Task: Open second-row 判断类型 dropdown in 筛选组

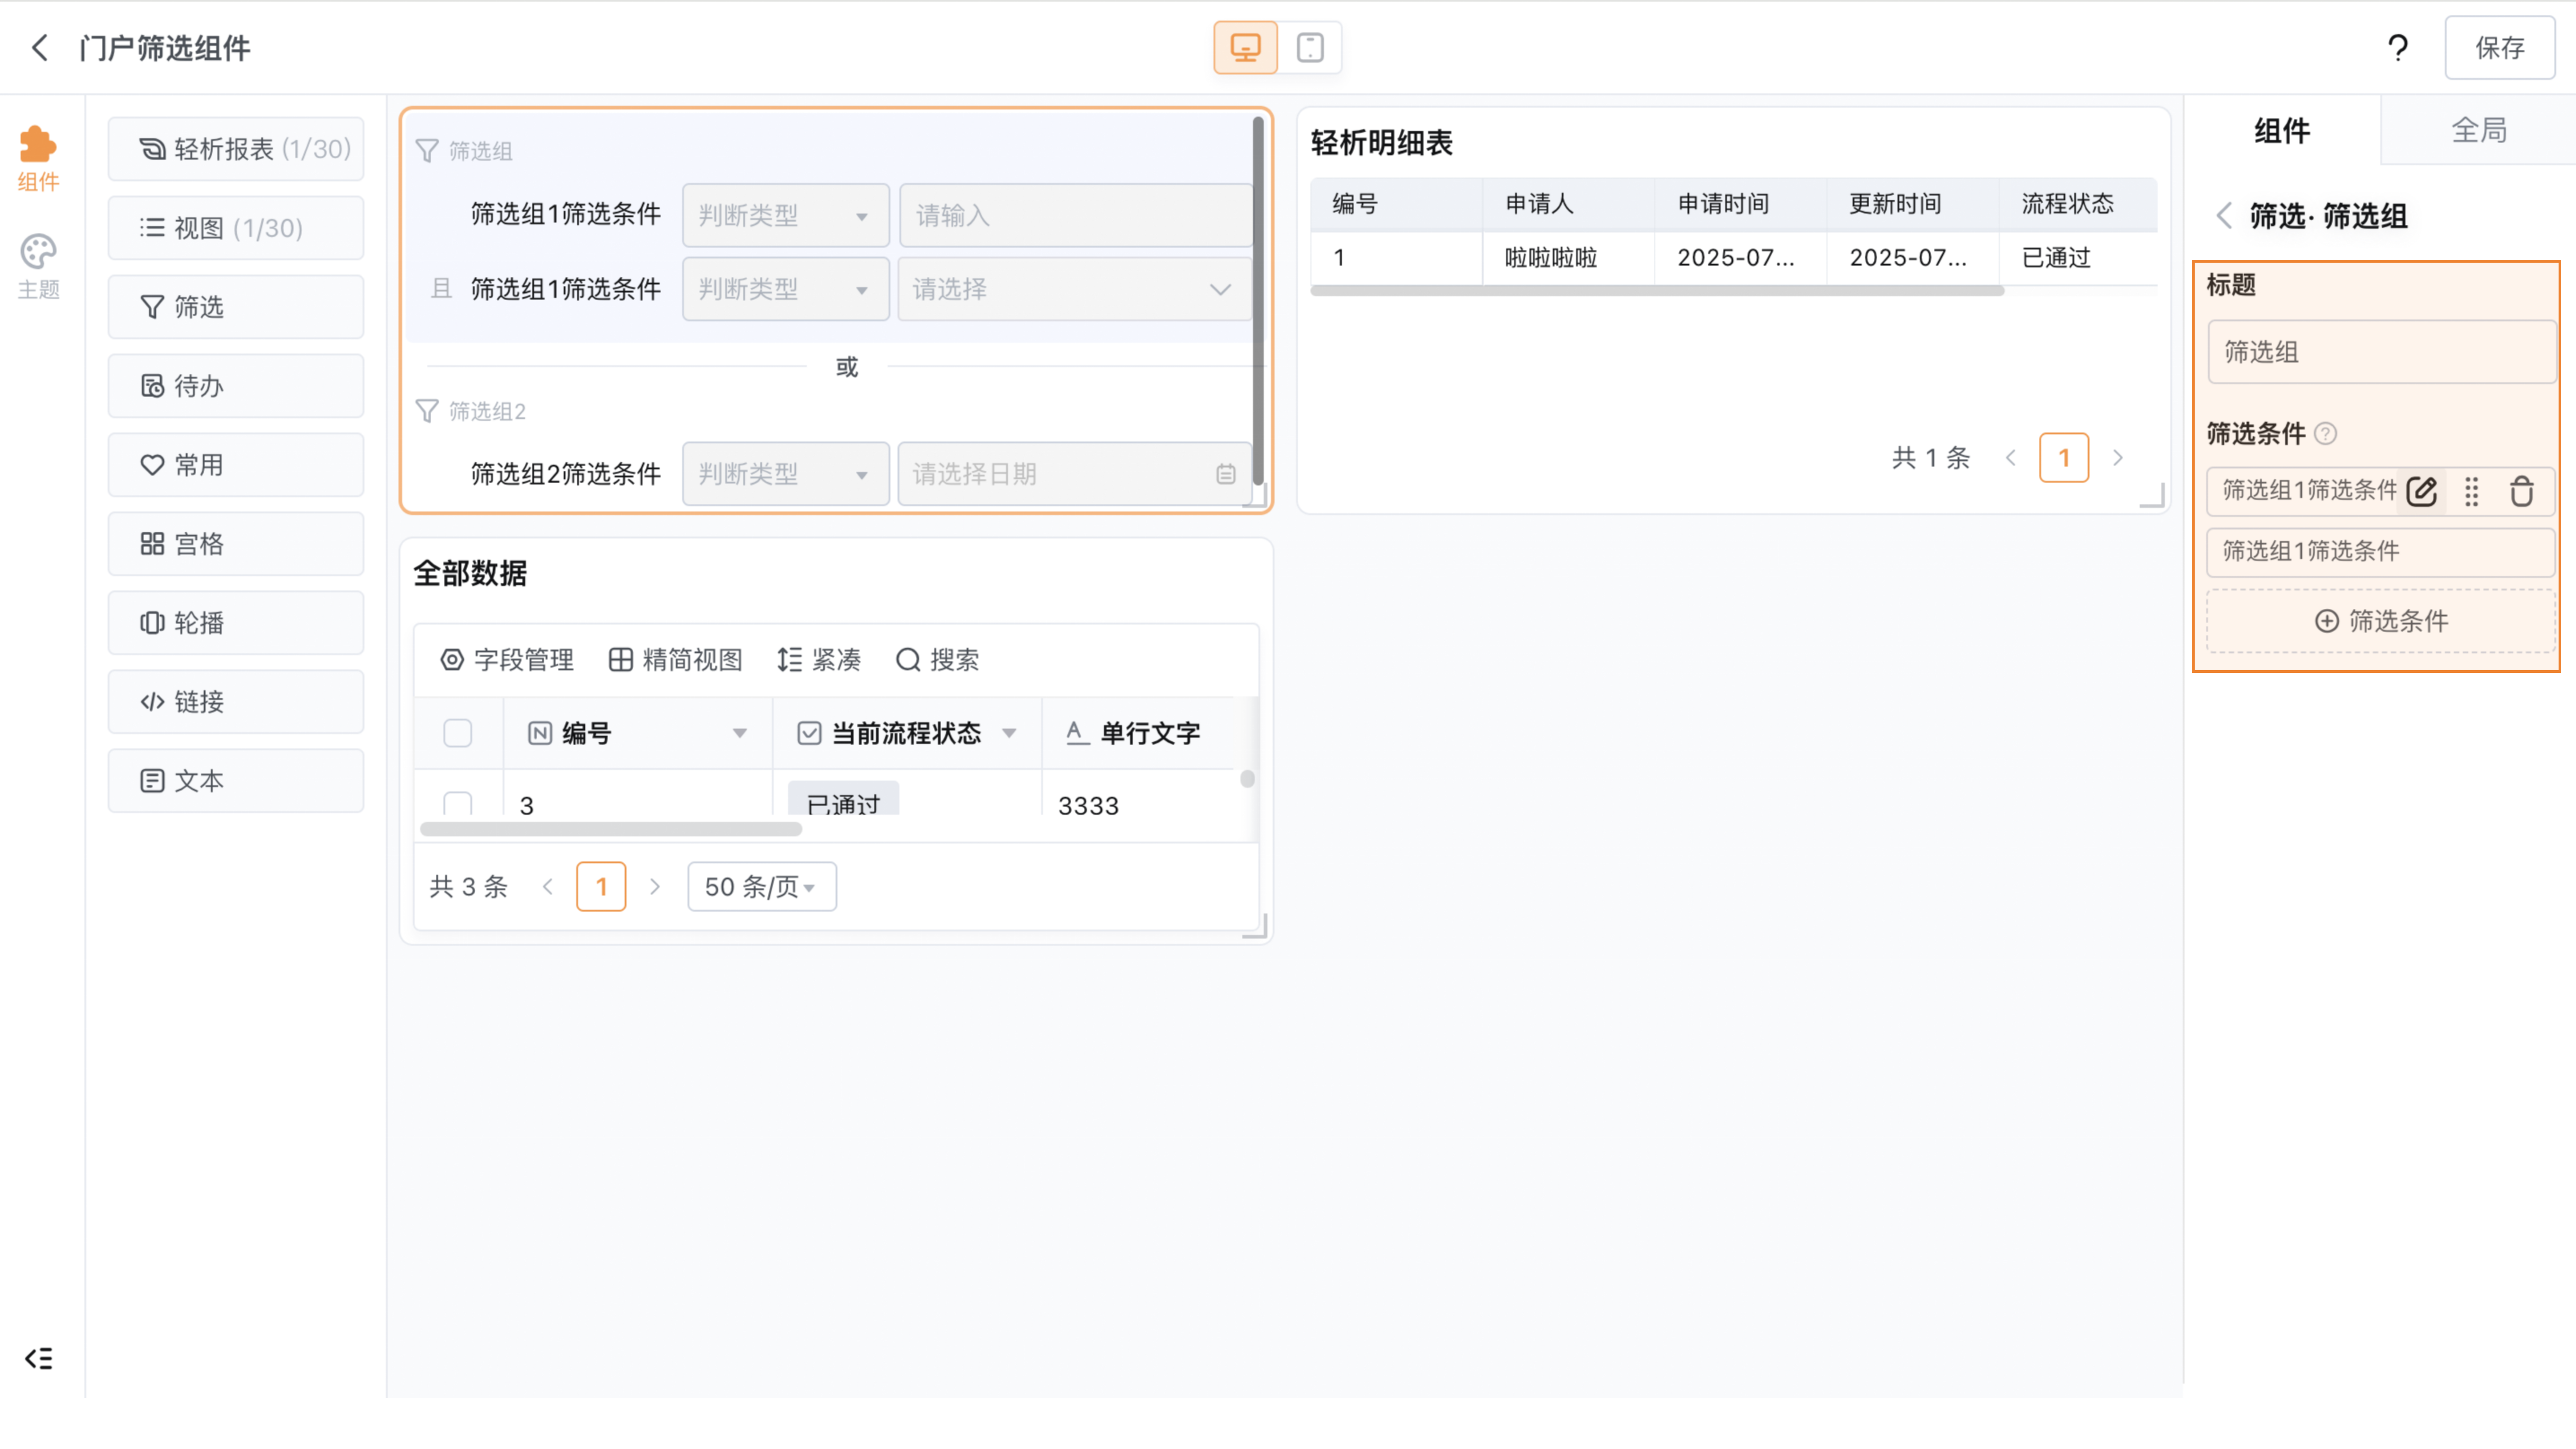Action: point(786,289)
